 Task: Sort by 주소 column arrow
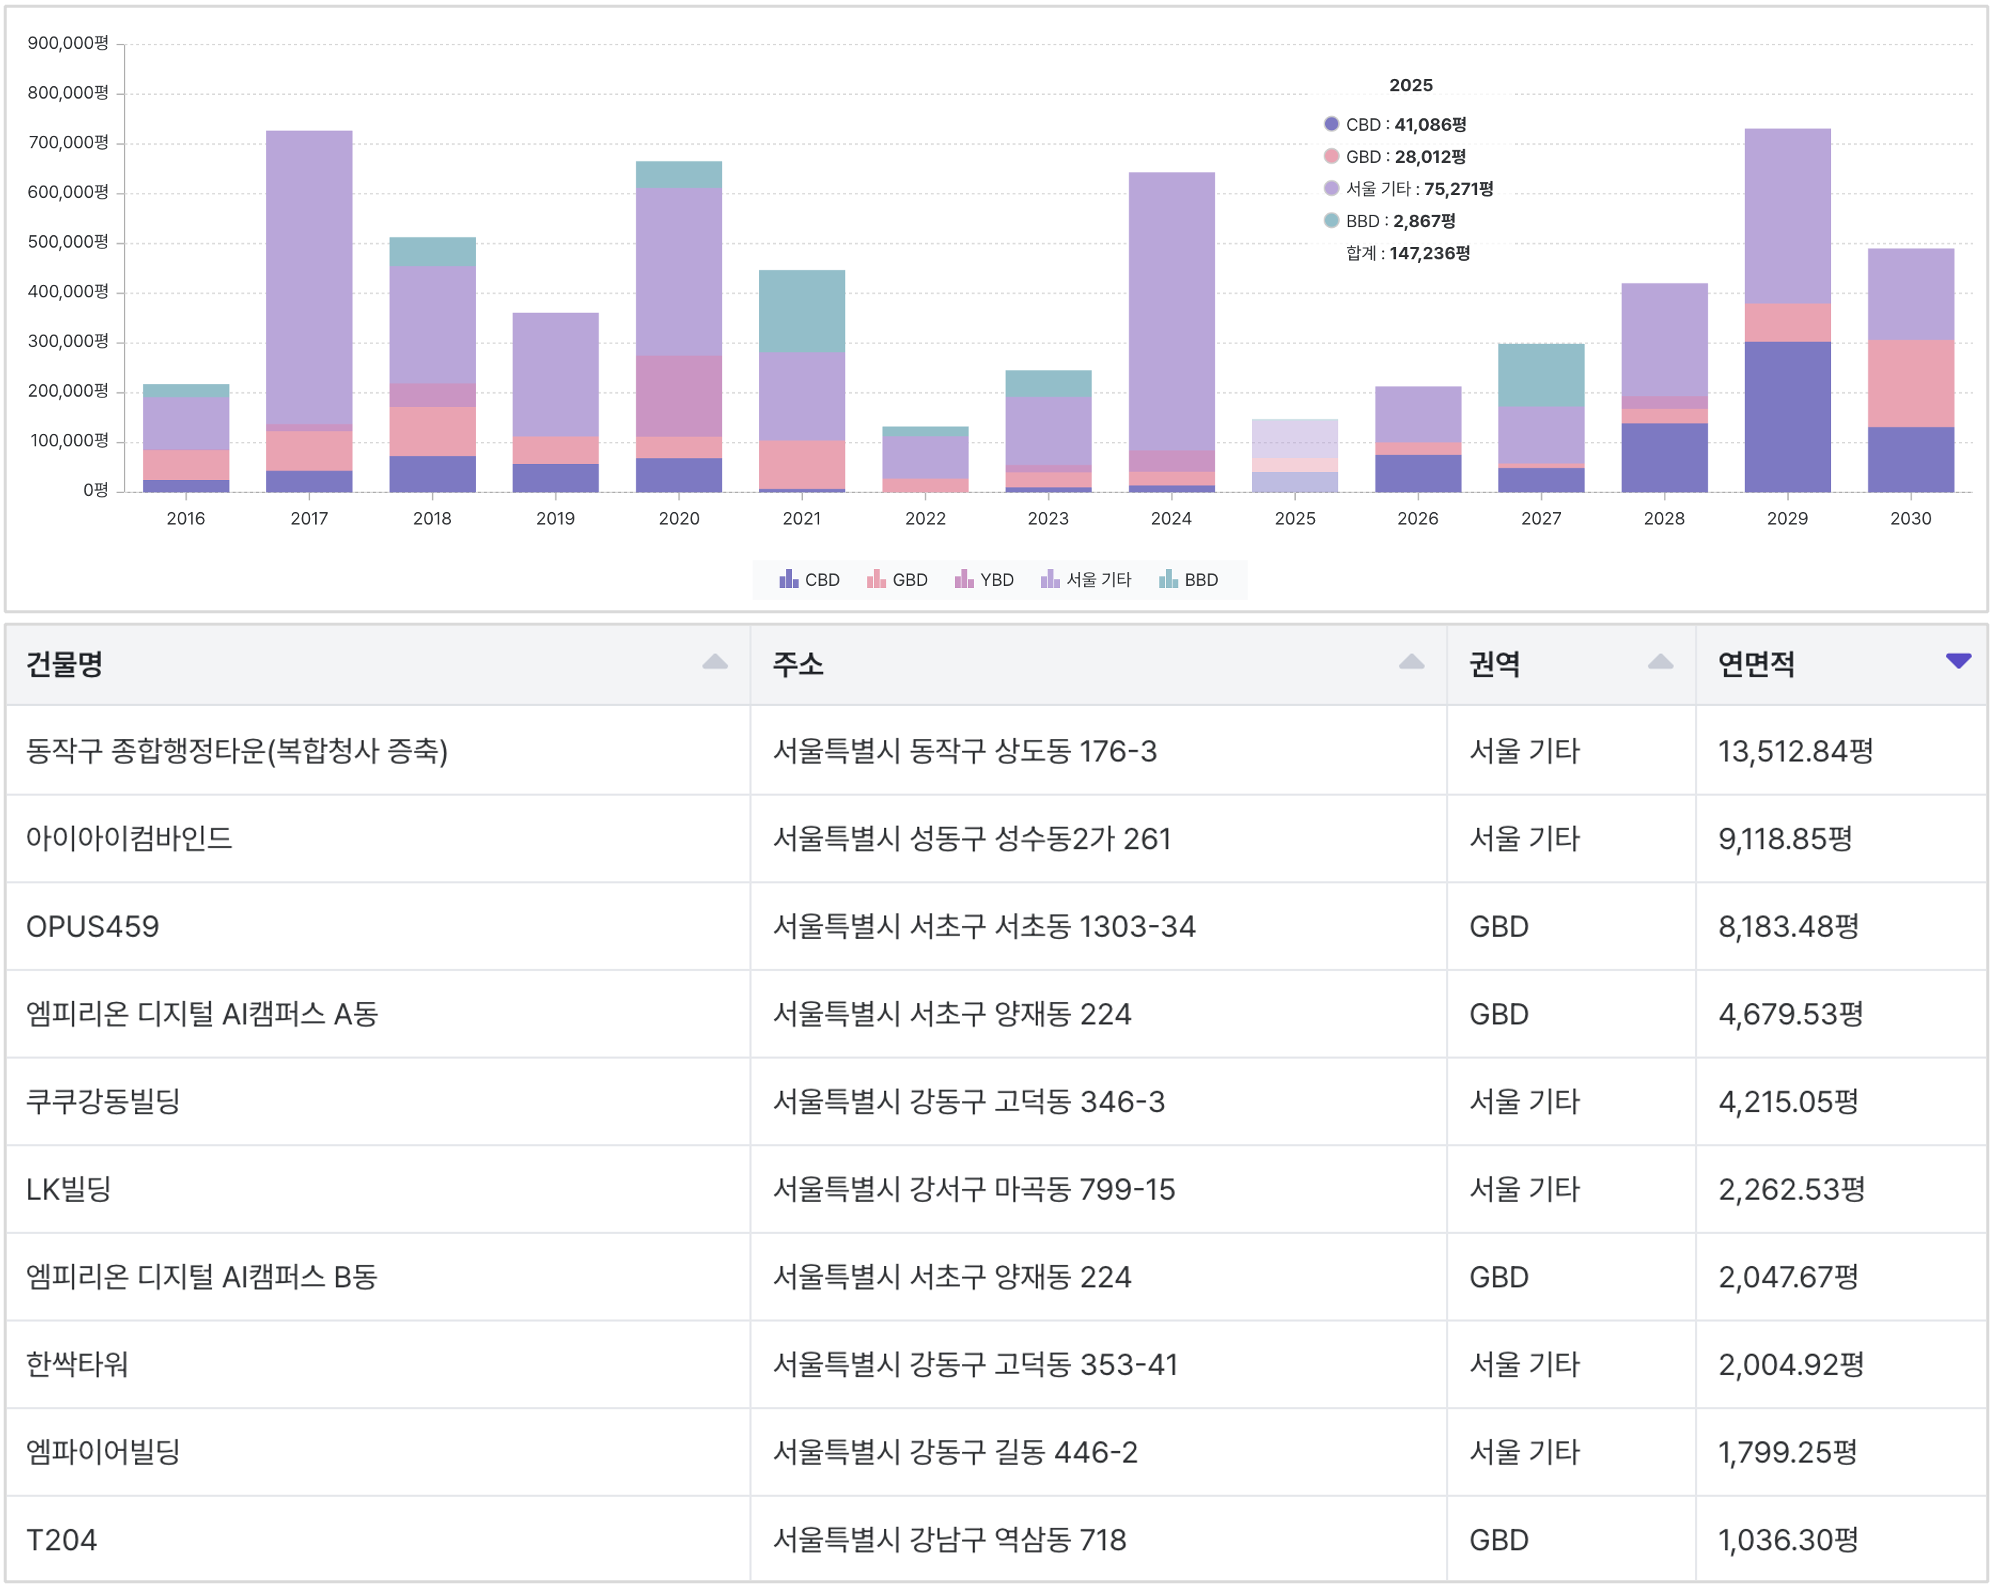[1411, 663]
